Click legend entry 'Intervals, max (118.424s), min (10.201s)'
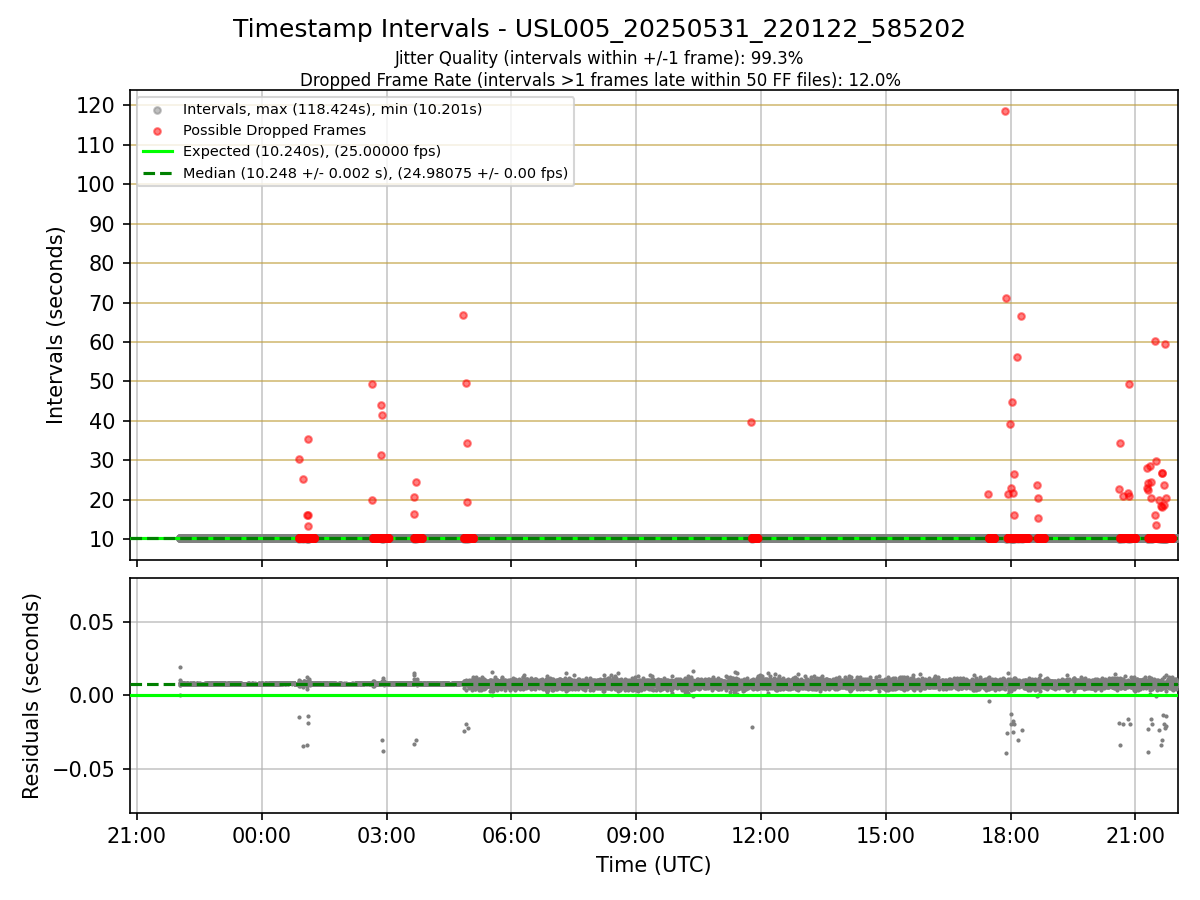This screenshot has width=1200, height=900. [x=332, y=109]
